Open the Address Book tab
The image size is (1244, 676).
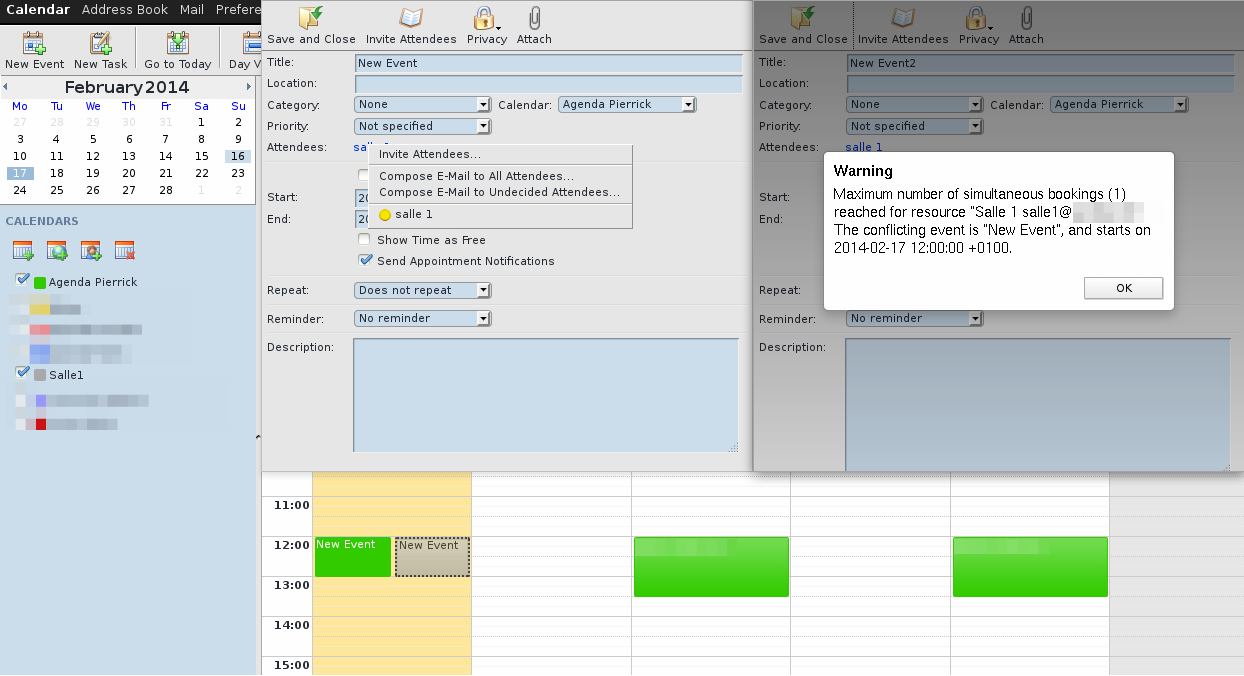point(125,10)
